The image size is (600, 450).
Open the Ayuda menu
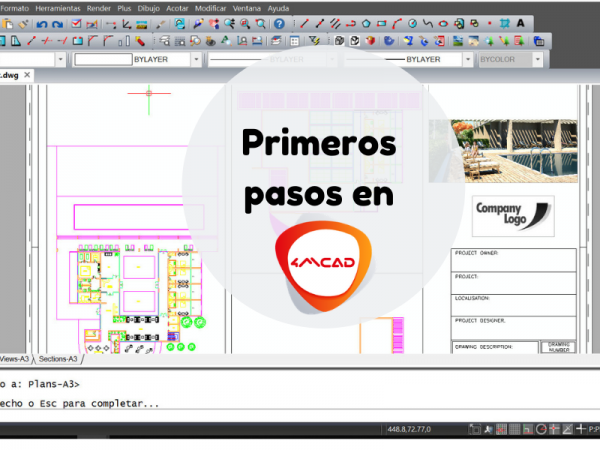[x=278, y=8]
